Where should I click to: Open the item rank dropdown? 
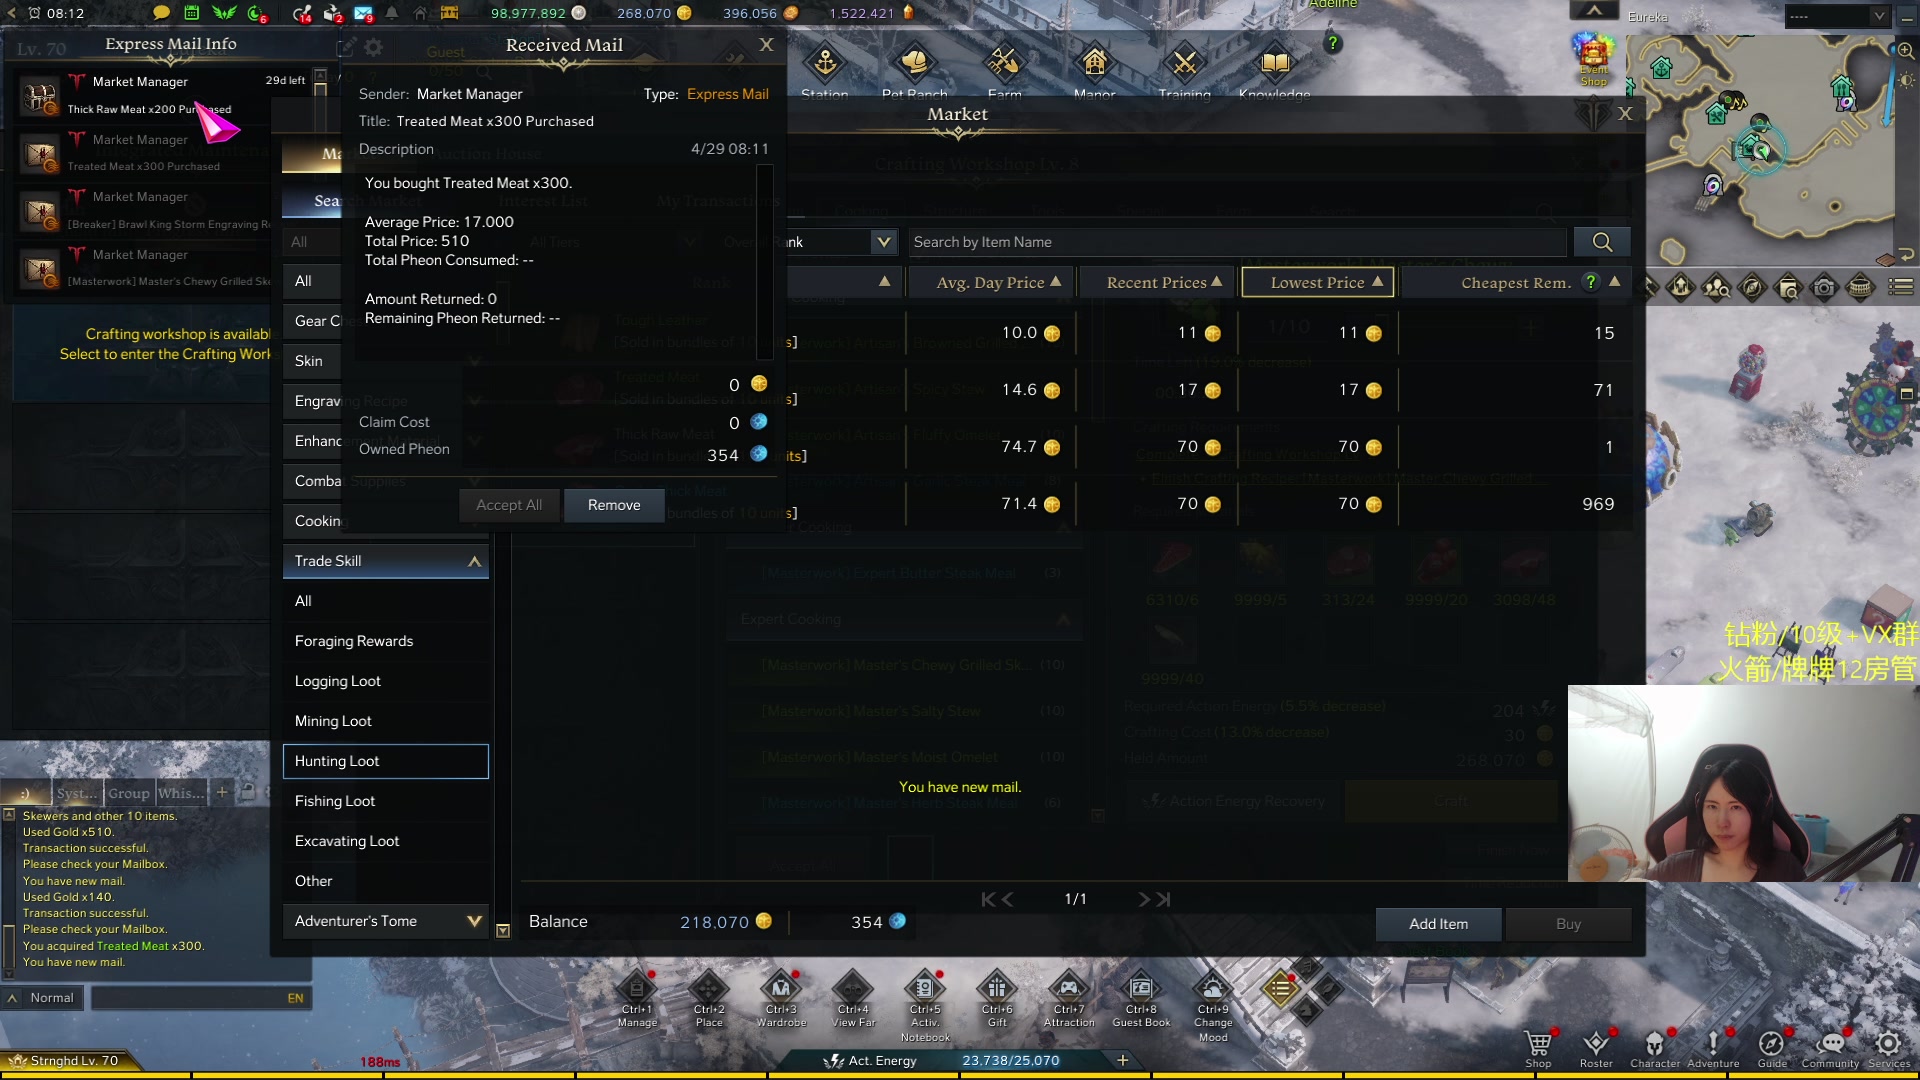click(x=883, y=242)
